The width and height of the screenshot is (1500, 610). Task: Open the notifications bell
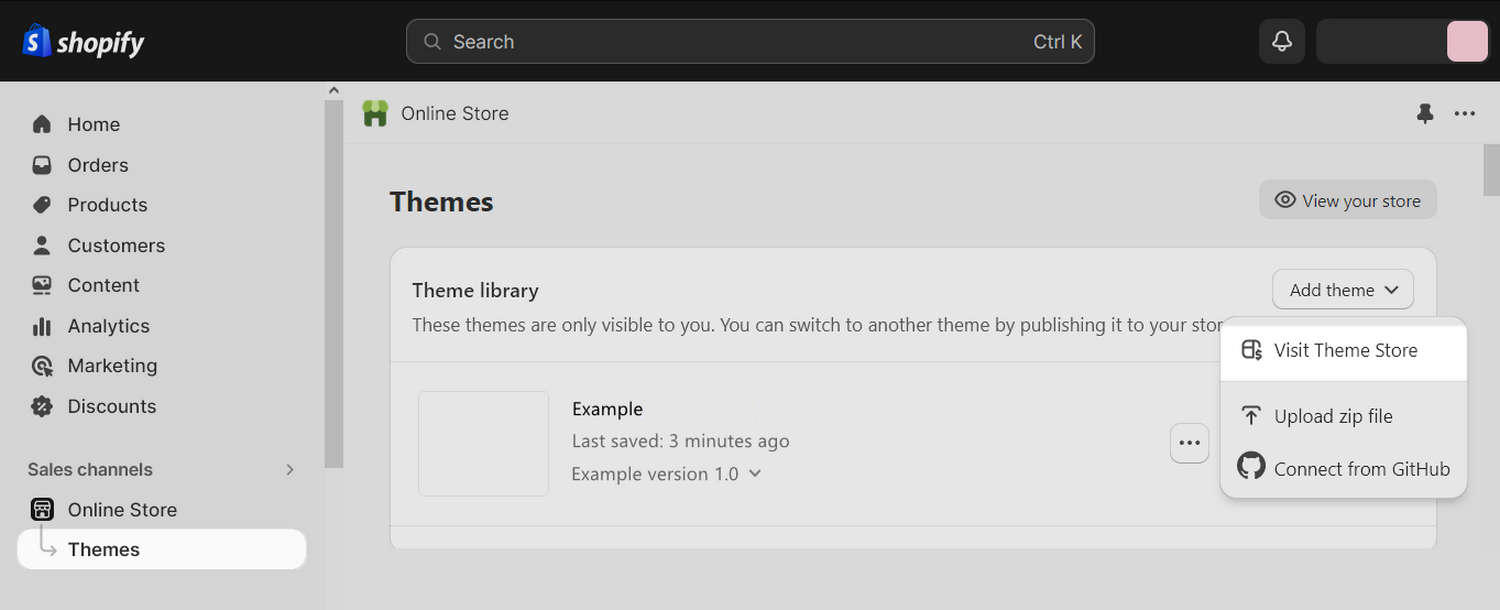pyautogui.click(x=1281, y=41)
